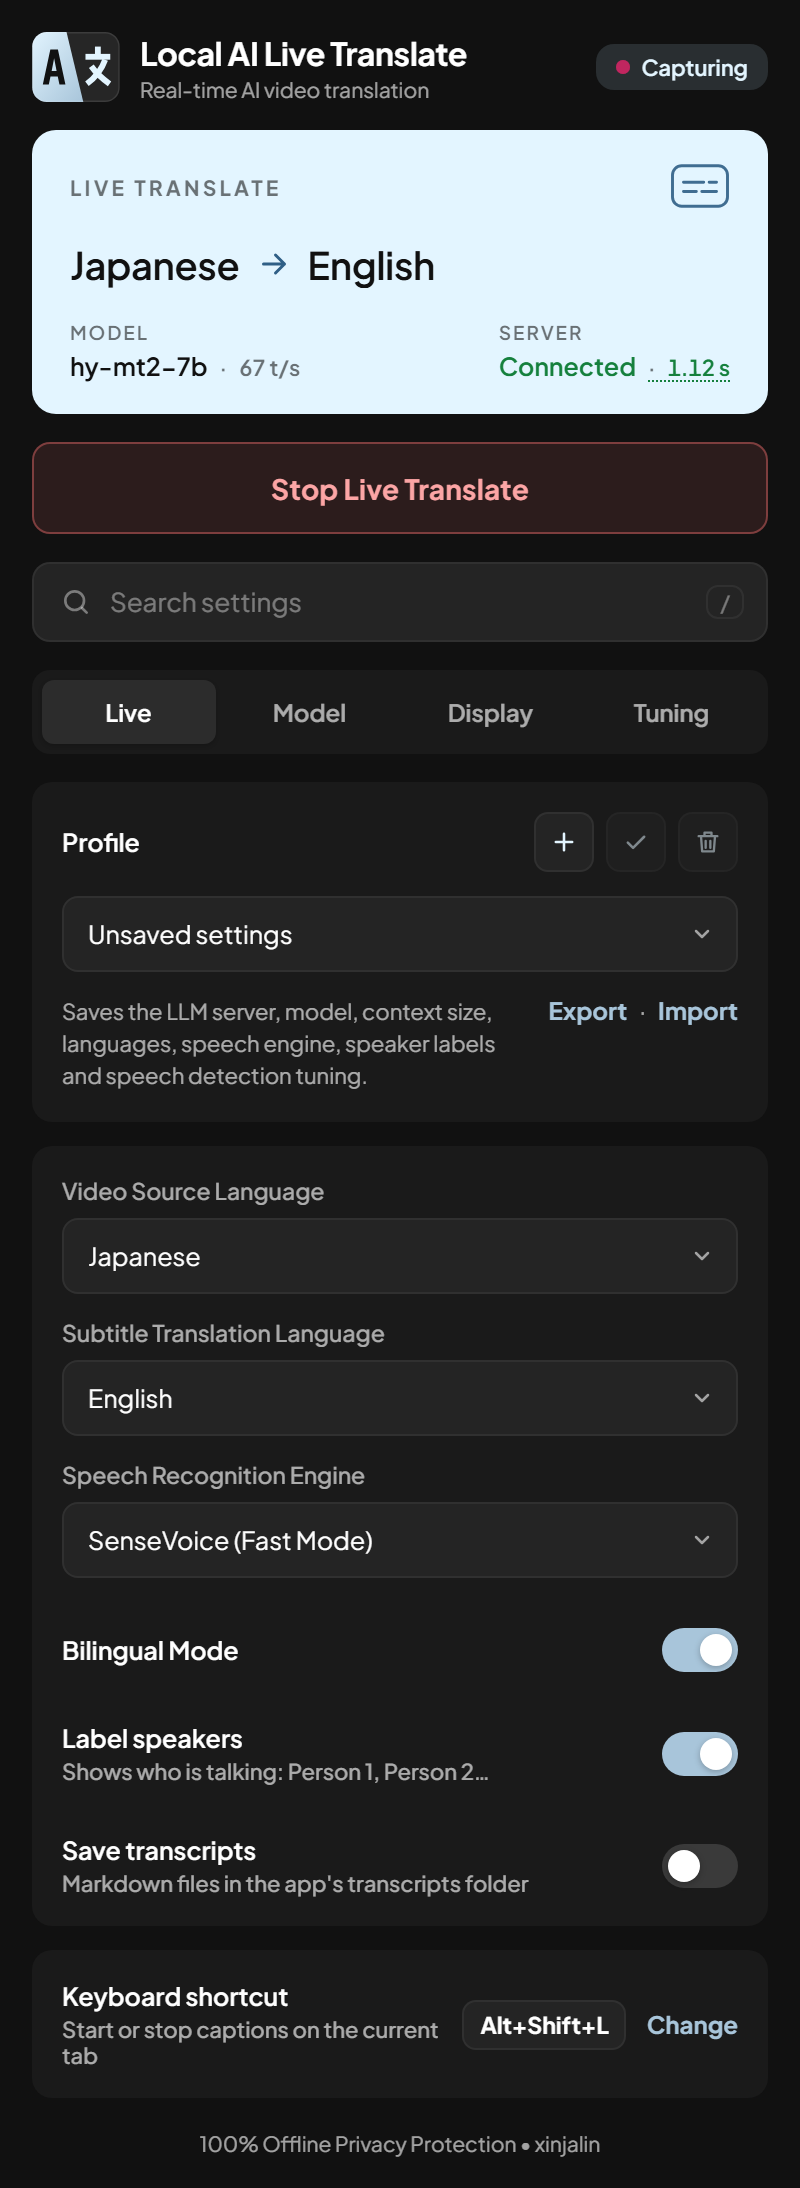Open the Unsaved settings profile dropdown
The height and width of the screenshot is (2188, 800).
click(400, 934)
